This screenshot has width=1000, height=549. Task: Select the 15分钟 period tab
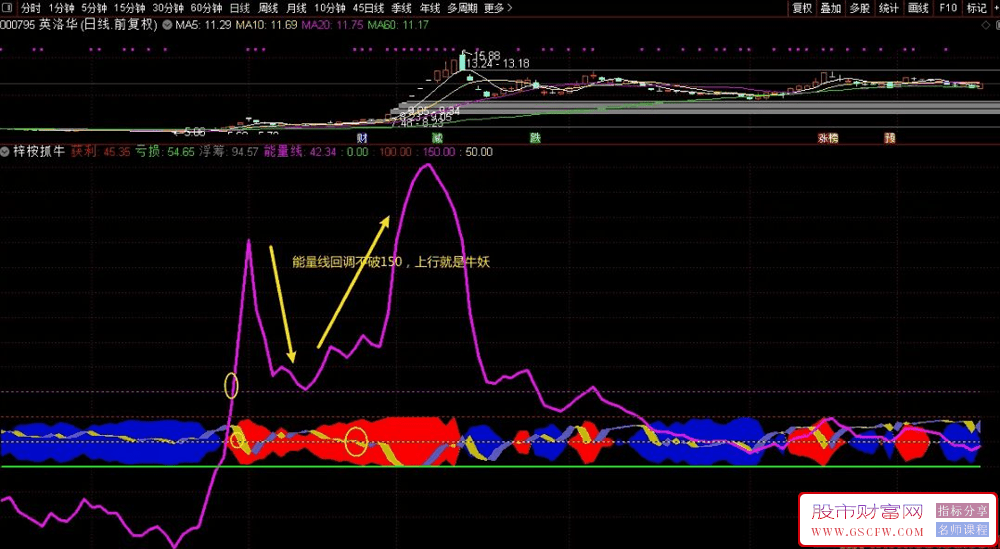[129, 8]
